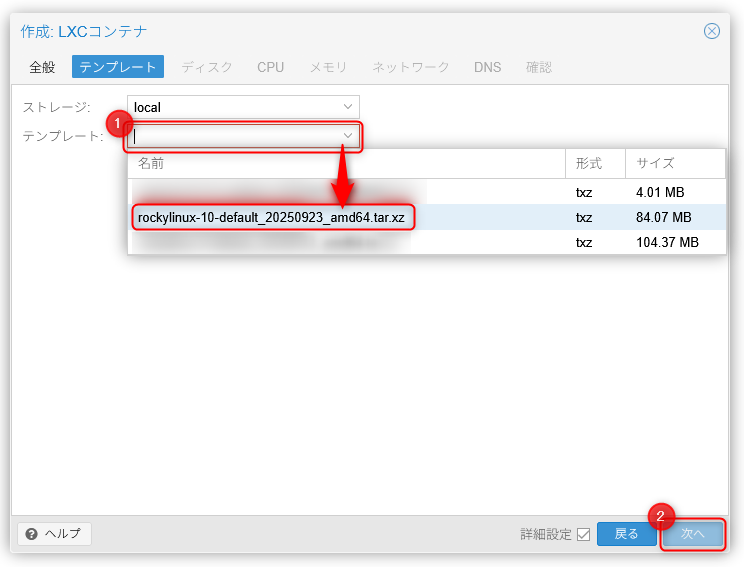Click the 次へ button
The height and width of the screenshot is (567, 744).
pos(693,534)
